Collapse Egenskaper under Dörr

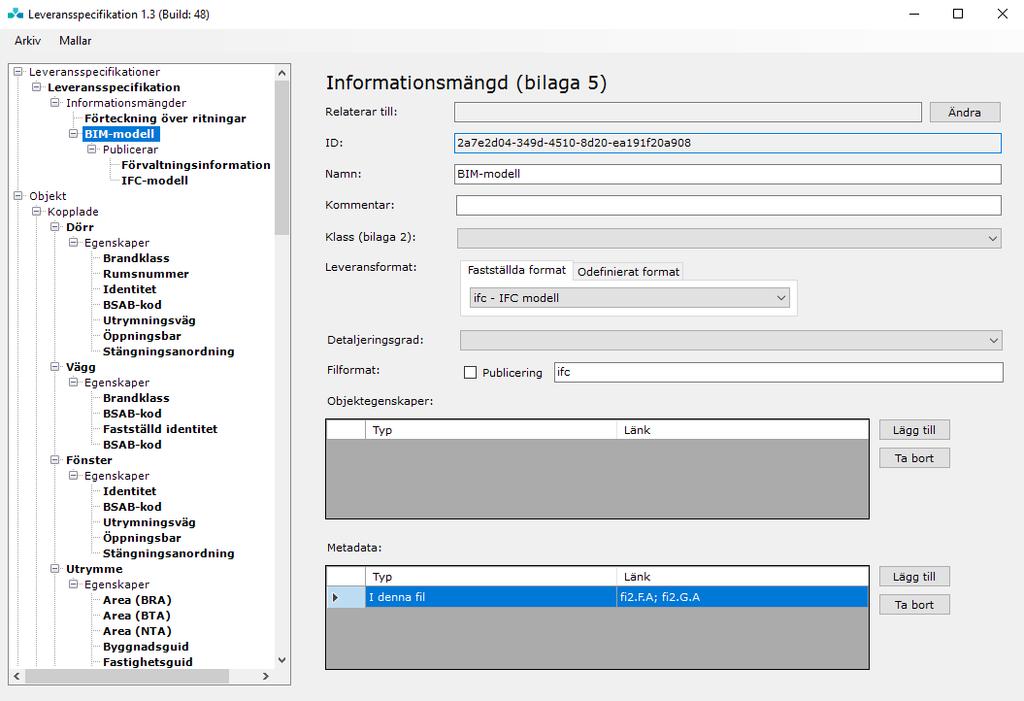tap(73, 242)
